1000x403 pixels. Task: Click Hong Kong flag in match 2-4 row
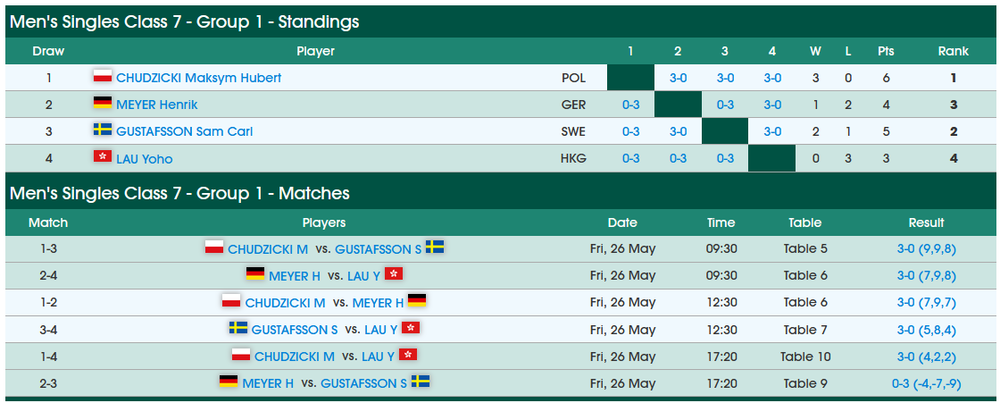tap(394, 274)
